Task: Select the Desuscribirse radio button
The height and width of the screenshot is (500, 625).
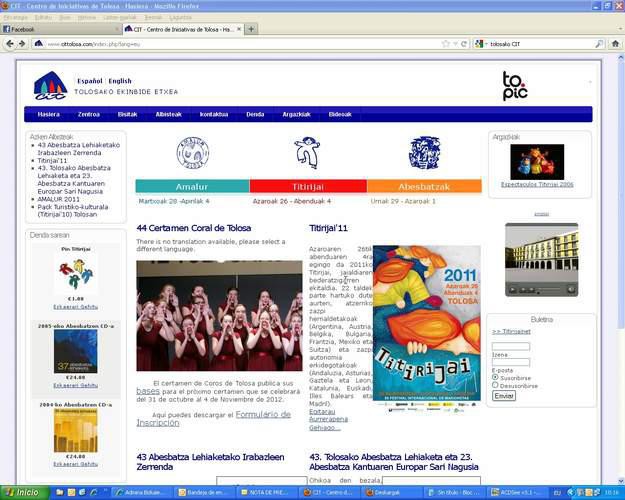Action: 495,385
